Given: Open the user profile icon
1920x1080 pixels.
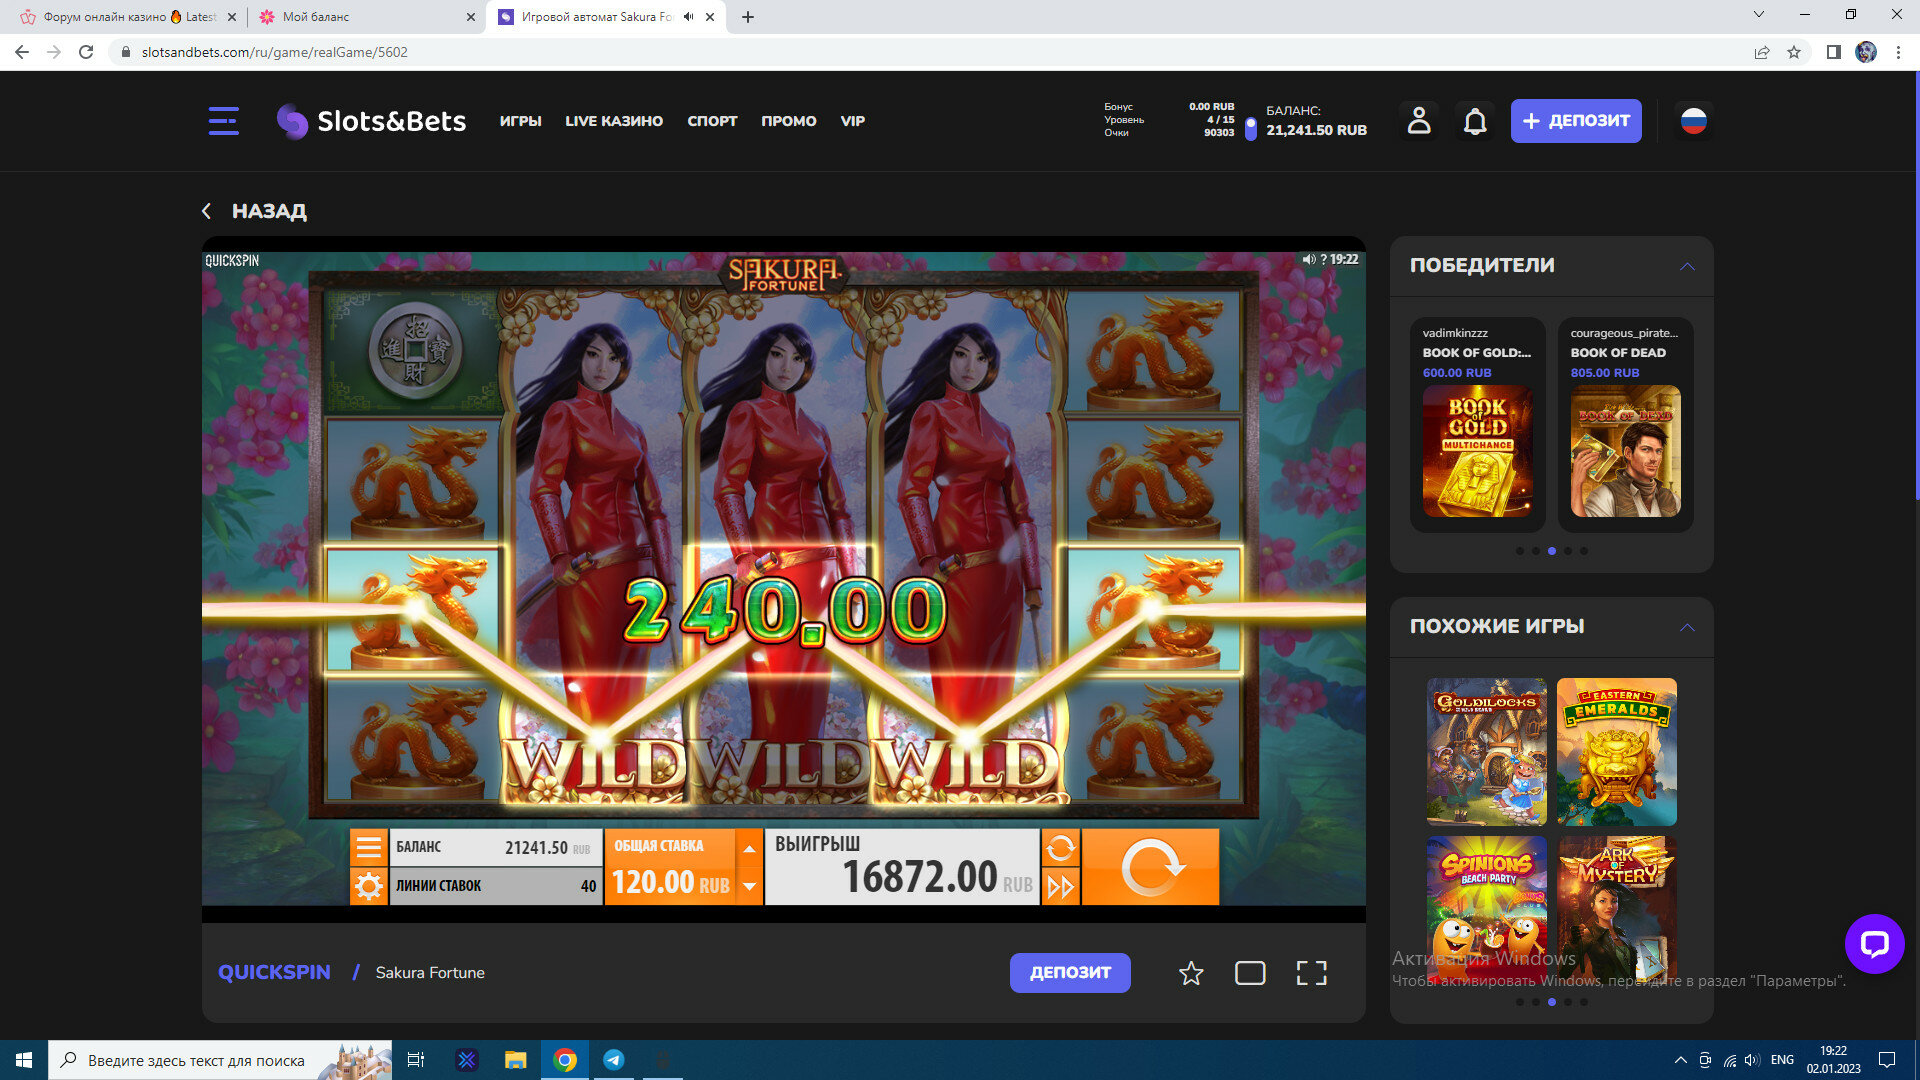Looking at the screenshot, I should [1418, 121].
